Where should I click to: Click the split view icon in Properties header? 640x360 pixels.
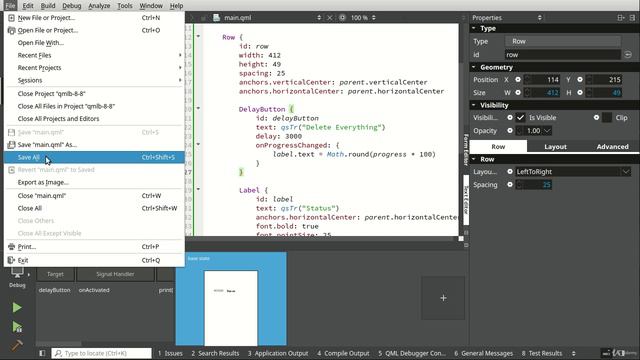(620, 18)
